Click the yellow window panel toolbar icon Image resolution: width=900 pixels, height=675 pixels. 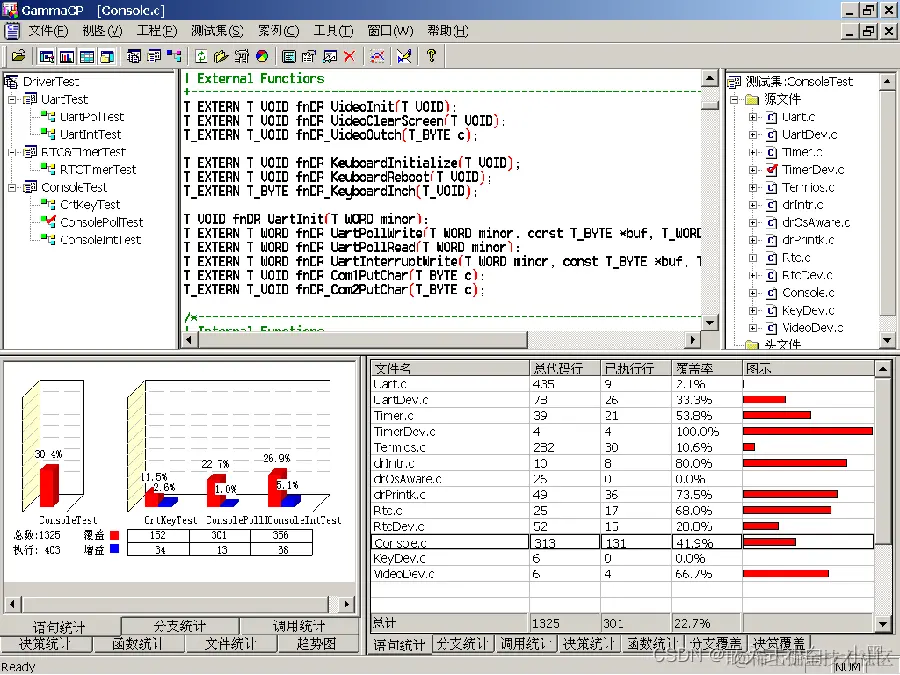click(107, 56)
